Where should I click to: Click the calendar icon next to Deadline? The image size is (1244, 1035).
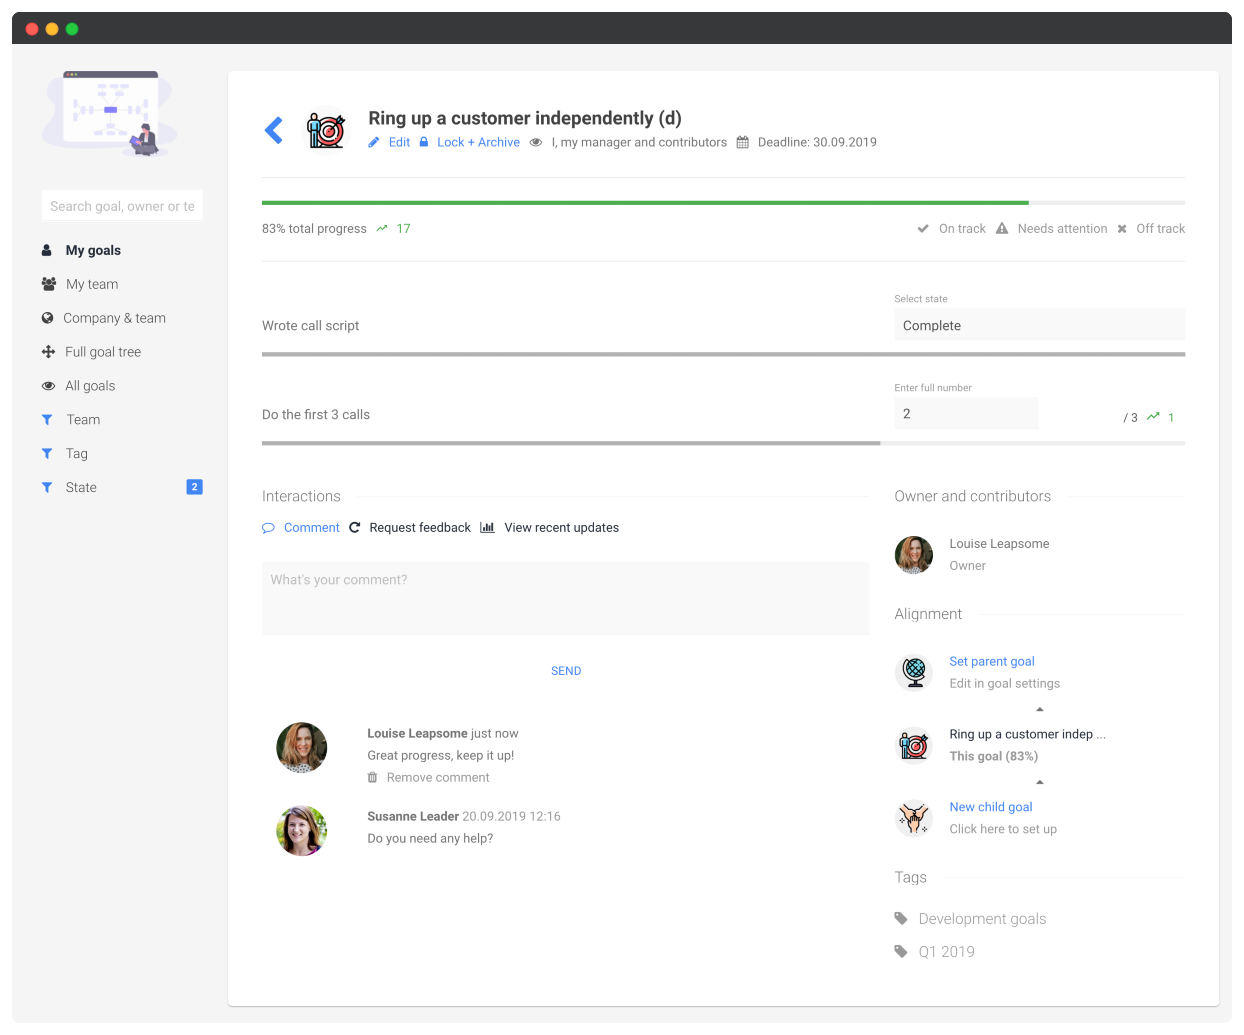click(x=743, y=142)
